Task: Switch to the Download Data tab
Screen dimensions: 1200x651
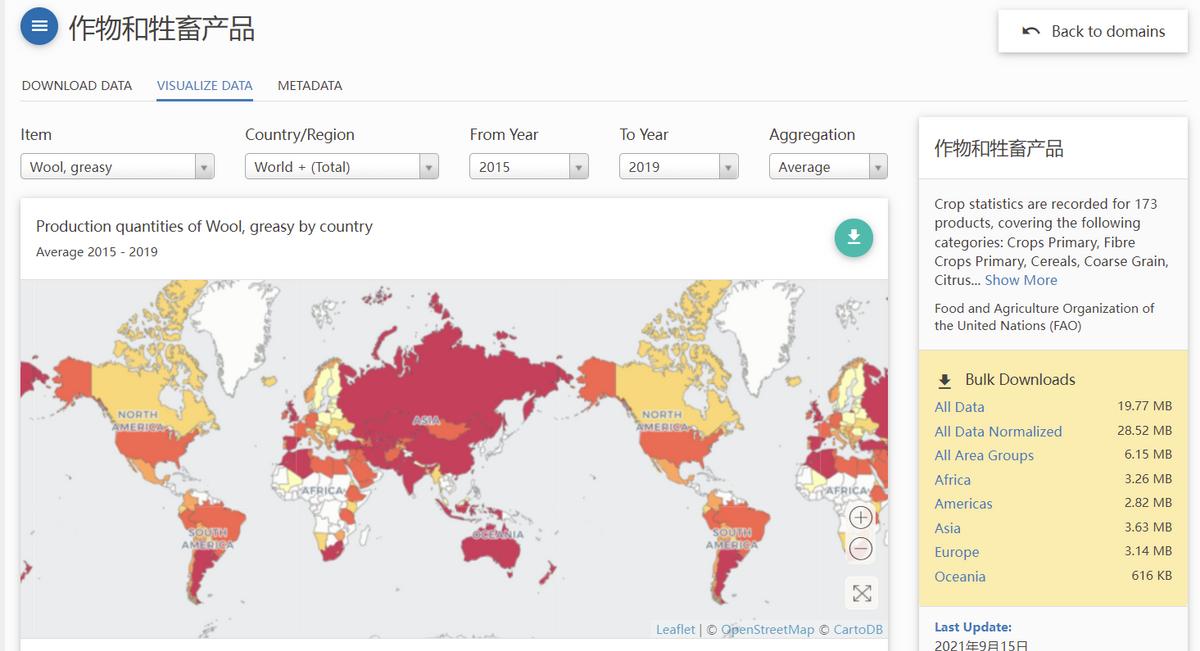Action: click(x=77, y=86)
